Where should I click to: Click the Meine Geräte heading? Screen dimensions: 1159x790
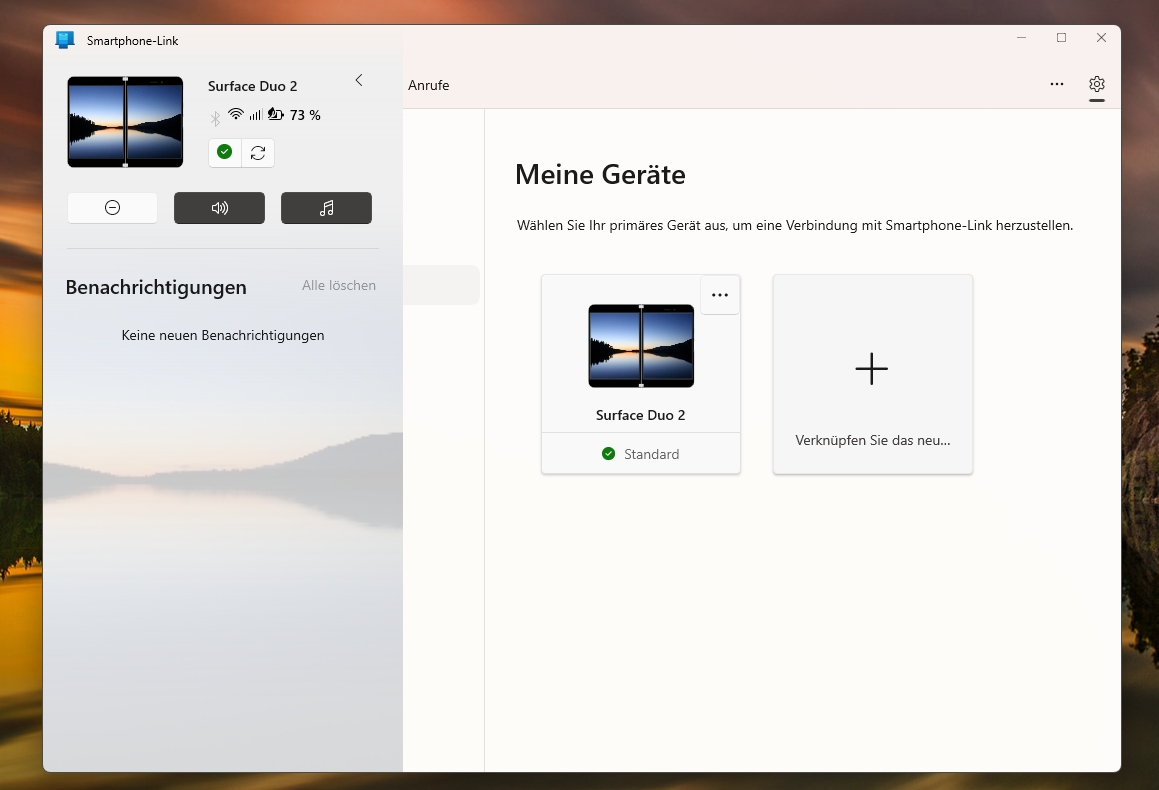[600, 174]
